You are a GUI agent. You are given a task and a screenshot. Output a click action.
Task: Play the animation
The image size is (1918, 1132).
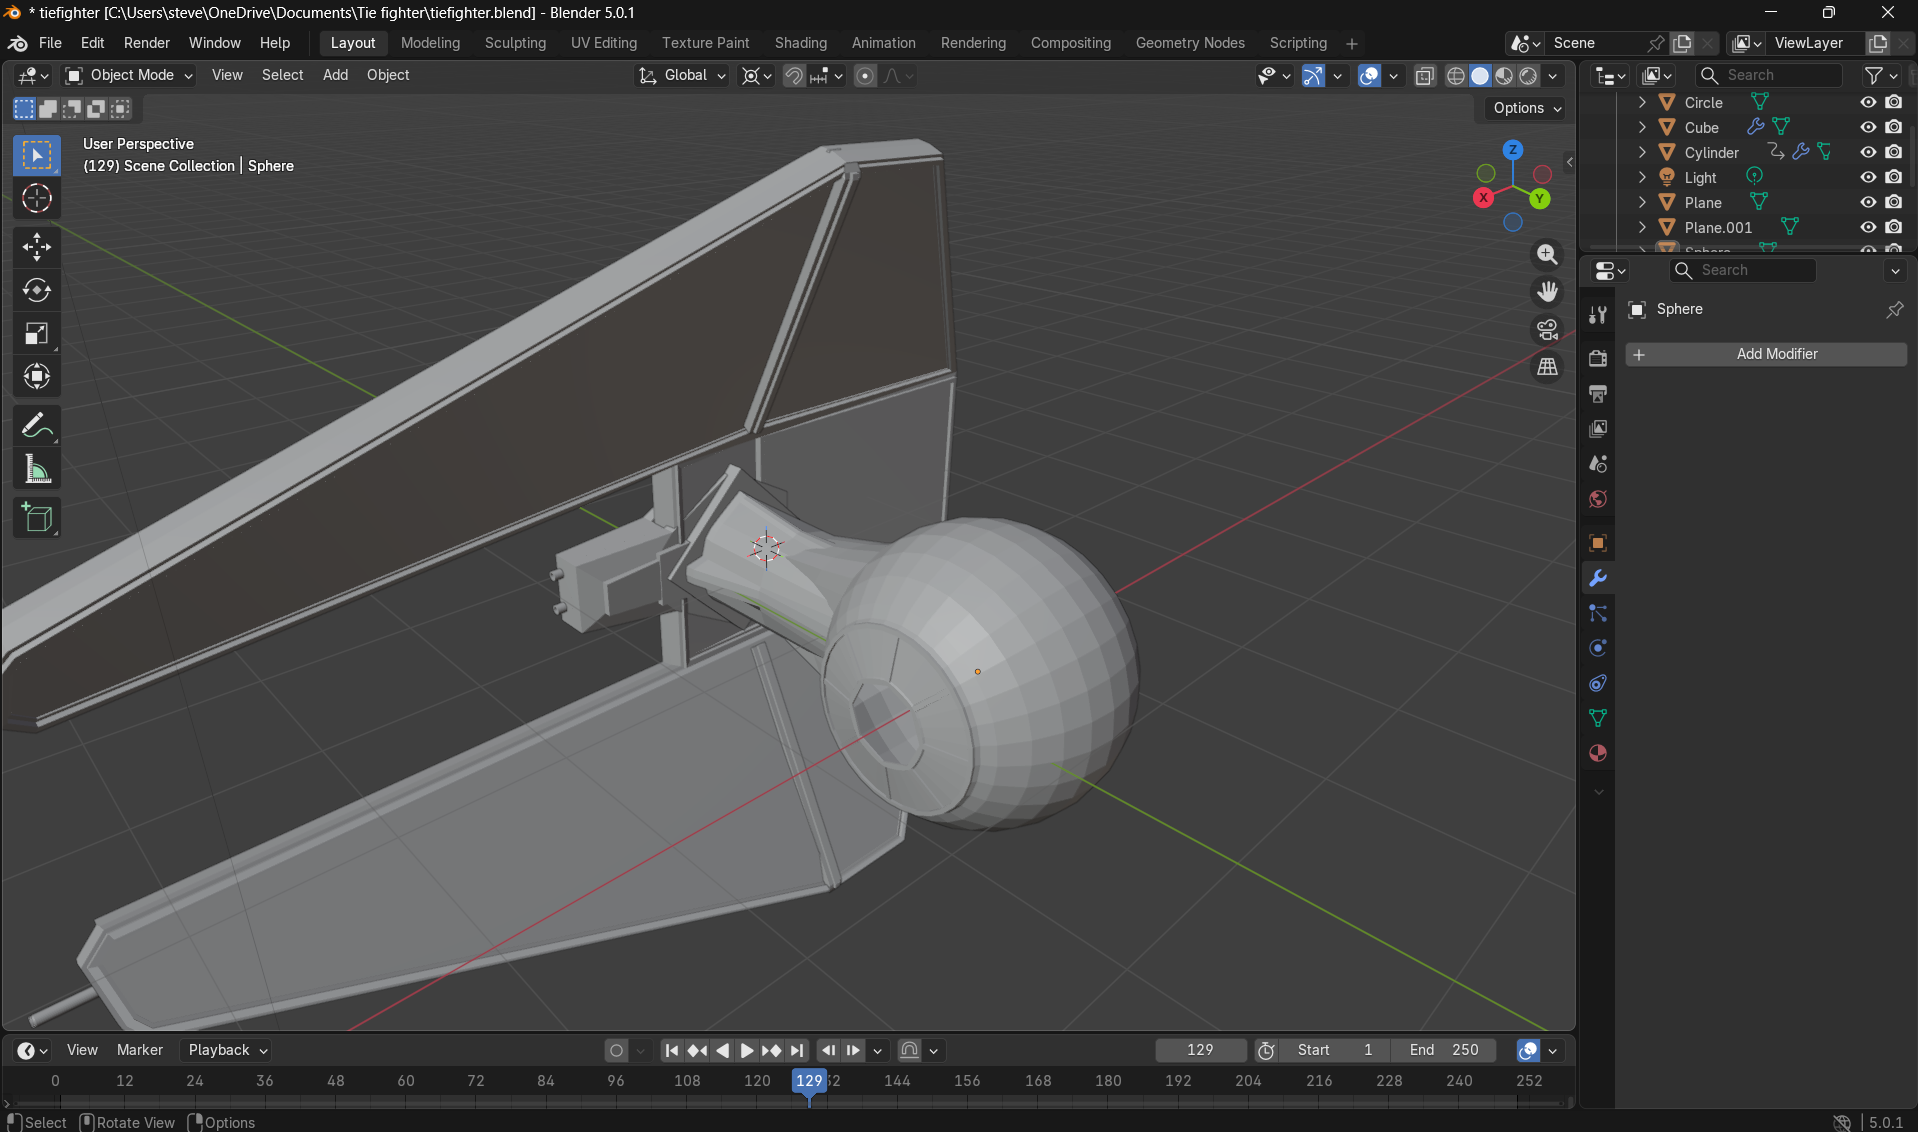[746, 1050]
